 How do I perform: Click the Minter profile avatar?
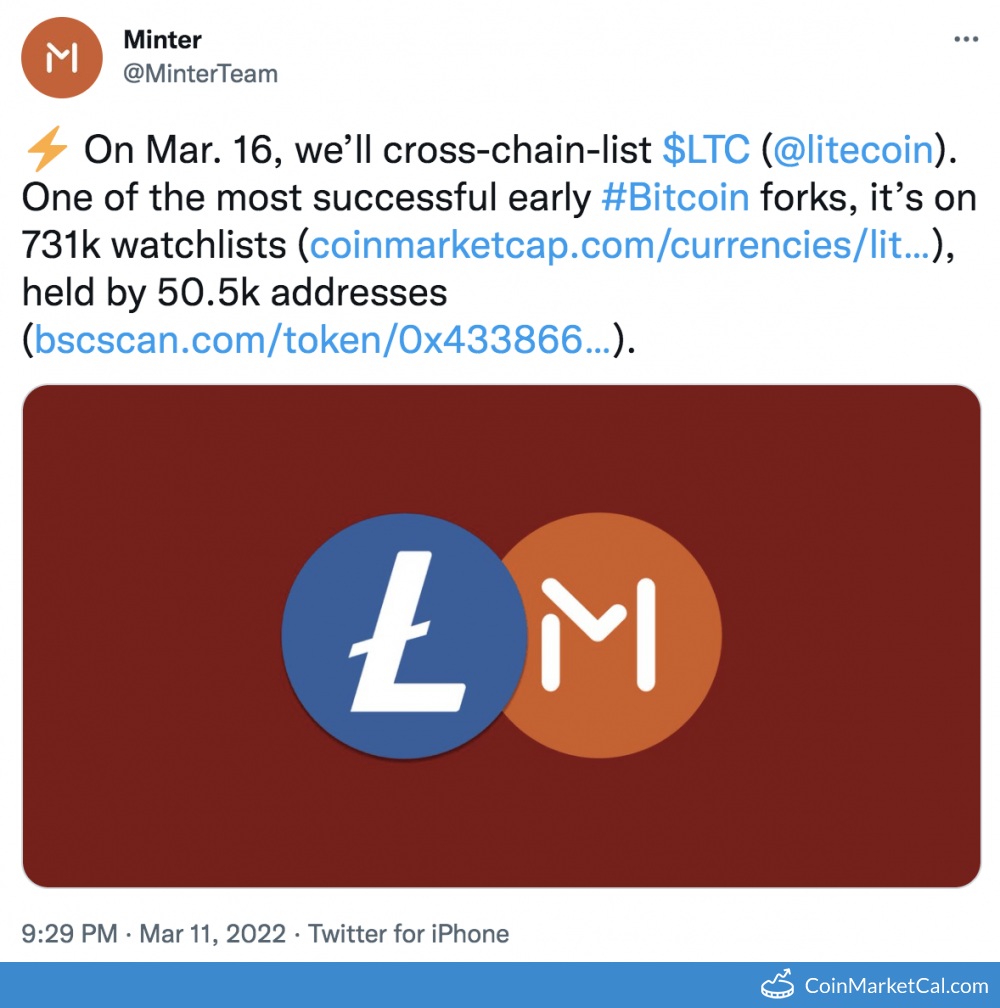(62, 57)
